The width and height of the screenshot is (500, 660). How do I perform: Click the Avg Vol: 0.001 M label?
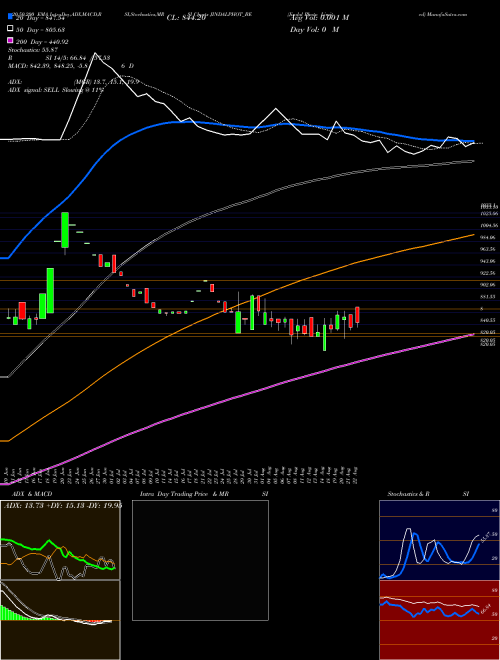click(x=319, y=18)
